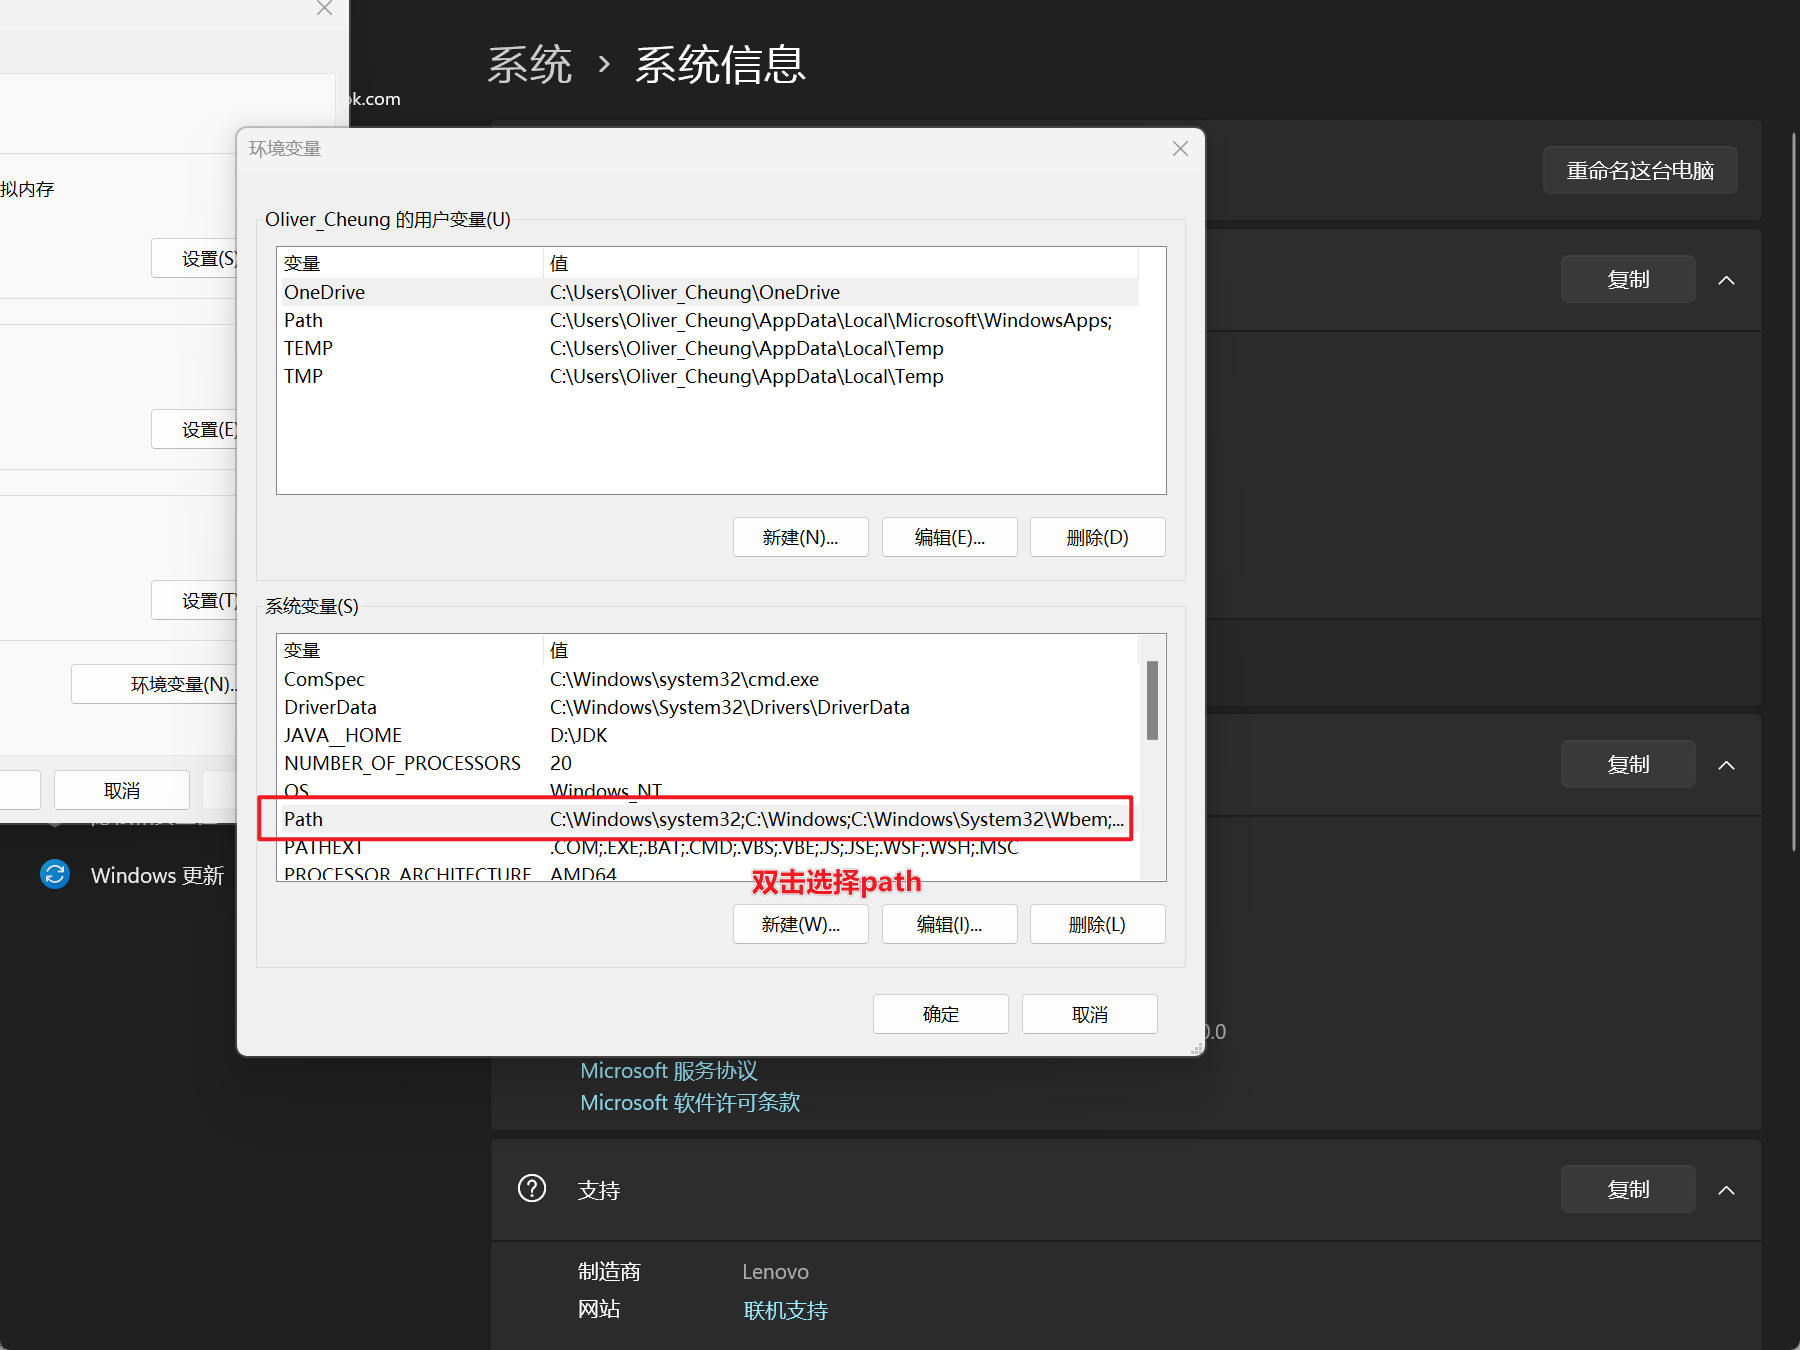
Task: Close the 环境变量 dialog
Action: point(1180,148)
